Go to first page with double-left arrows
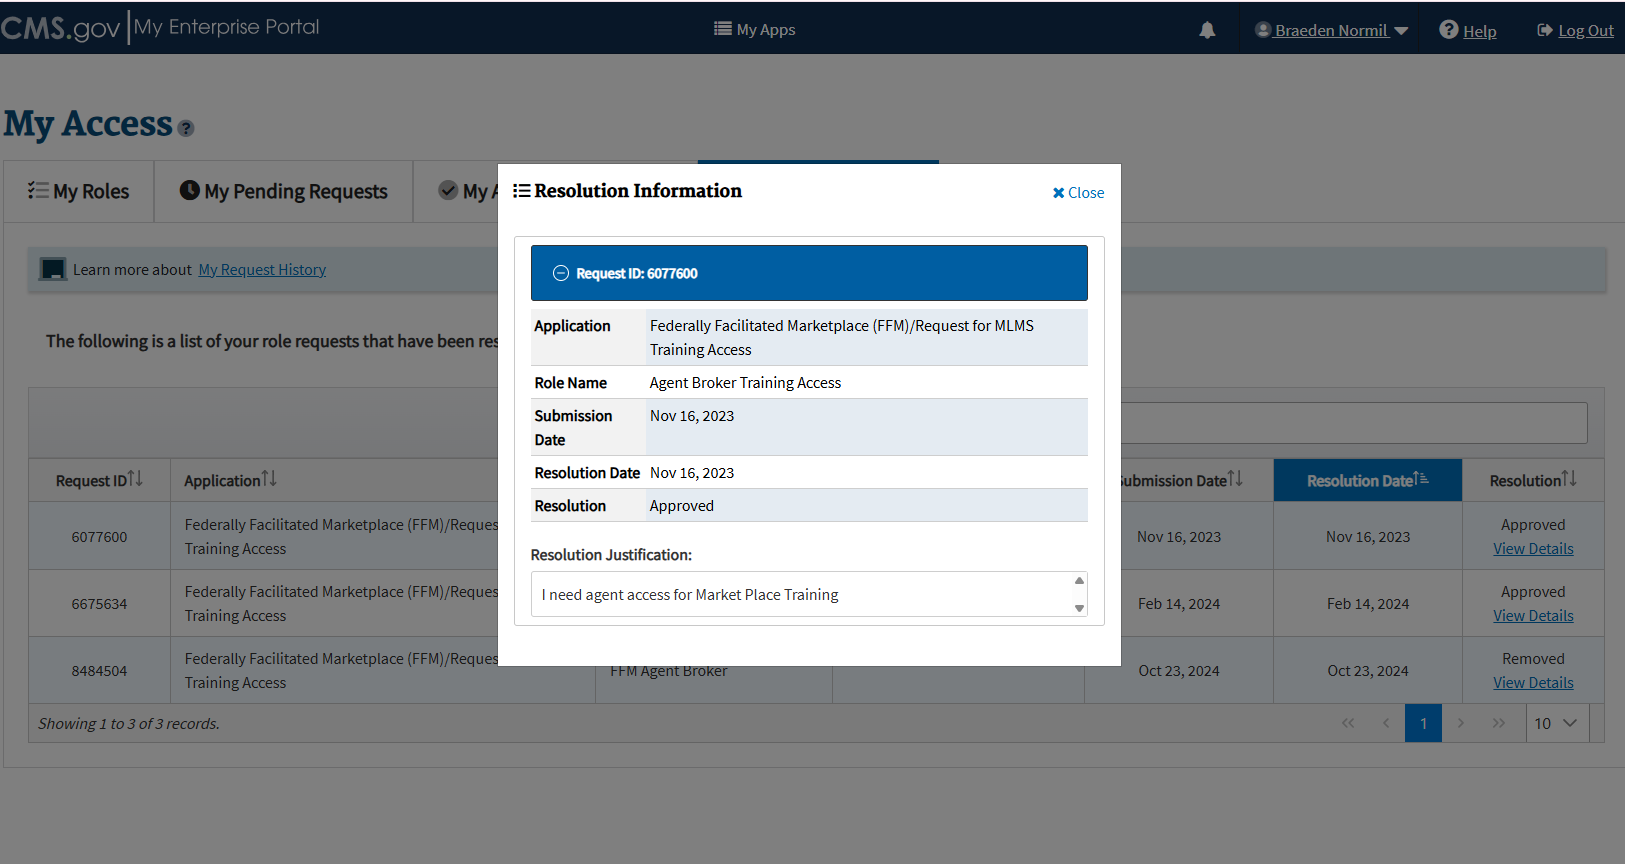1625x864 pixels. (x=1348, y=723)
